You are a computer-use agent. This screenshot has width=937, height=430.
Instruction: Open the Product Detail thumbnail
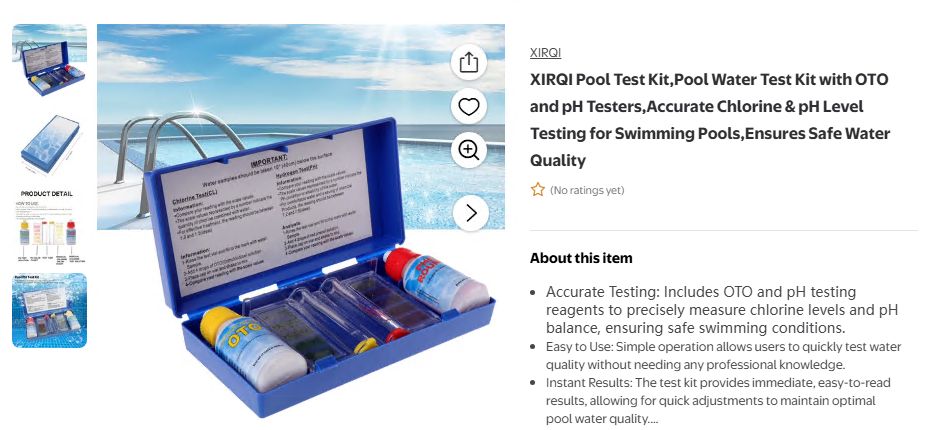pos(50,227)
